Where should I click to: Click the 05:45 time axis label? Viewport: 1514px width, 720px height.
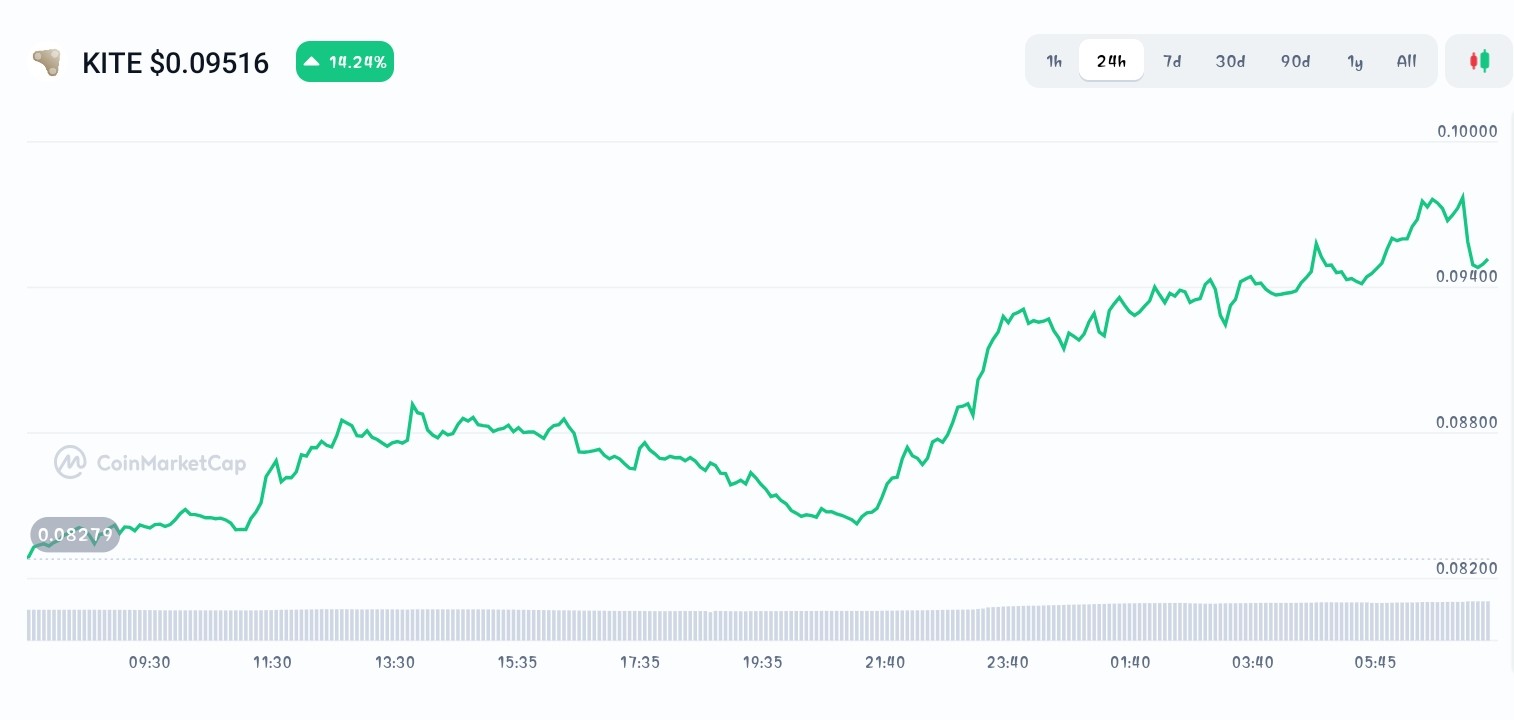tap(1375, 662)
